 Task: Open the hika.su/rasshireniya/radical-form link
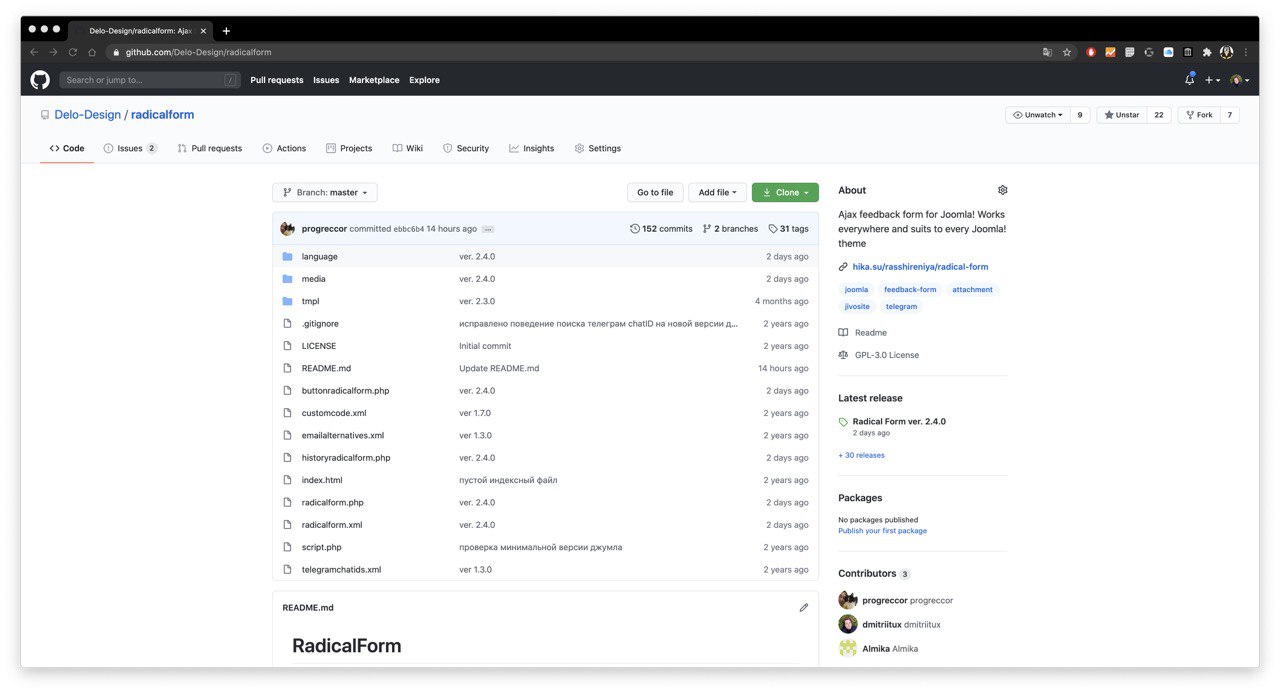[920, 267]
